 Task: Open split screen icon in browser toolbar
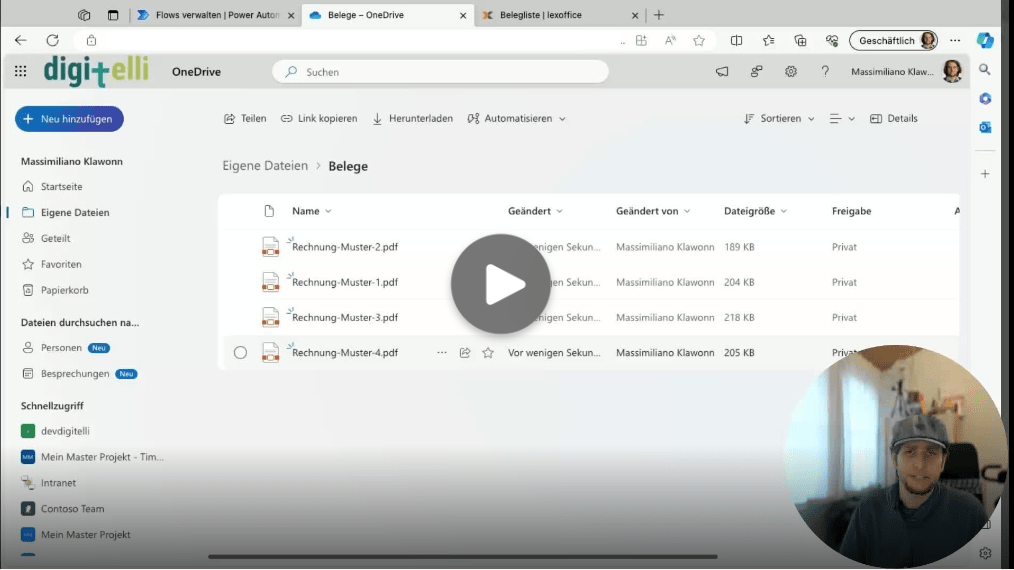(x=736, y=40)
